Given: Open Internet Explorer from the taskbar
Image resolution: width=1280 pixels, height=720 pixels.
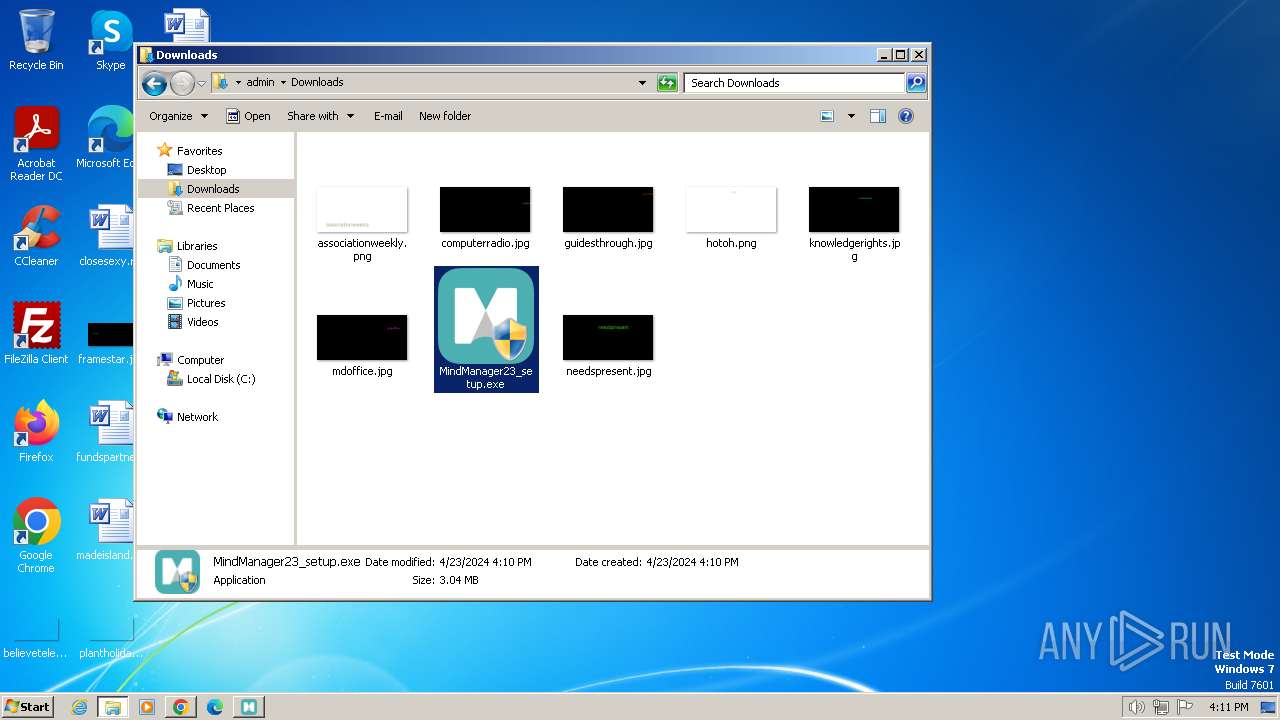Looking at the screenshot, I should pos(79,707).
